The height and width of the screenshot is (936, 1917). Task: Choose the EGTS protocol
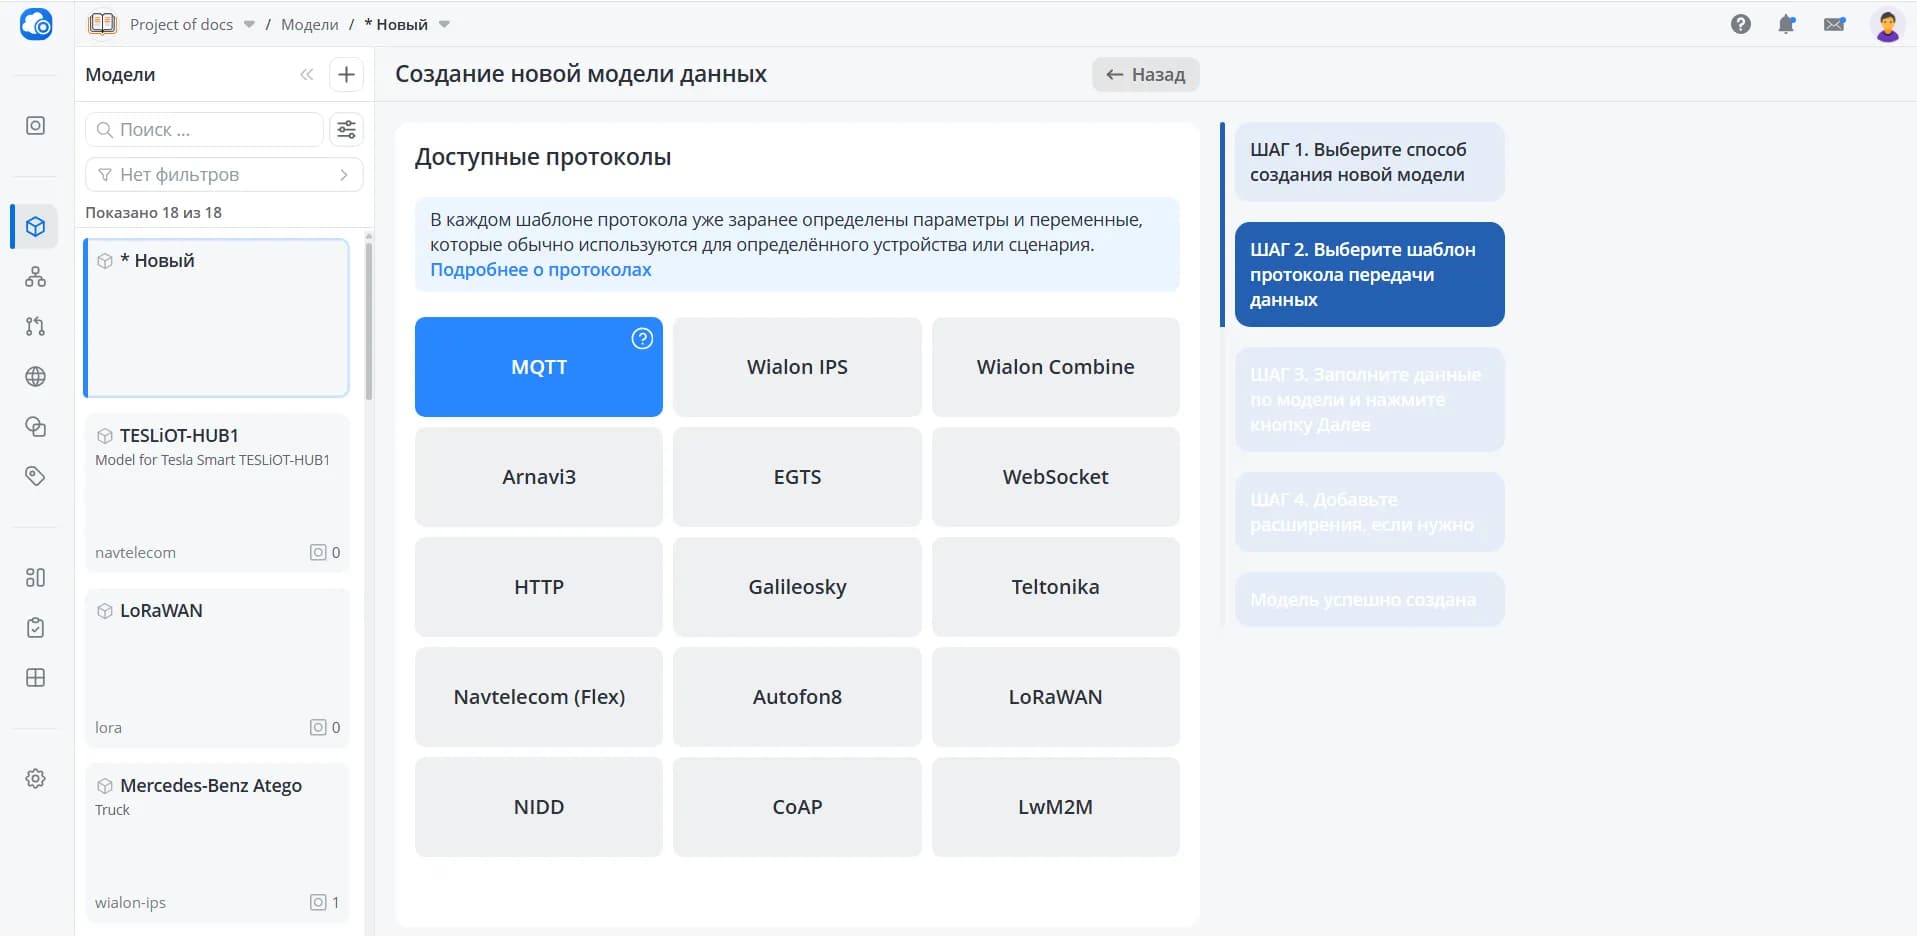[797, 477]
